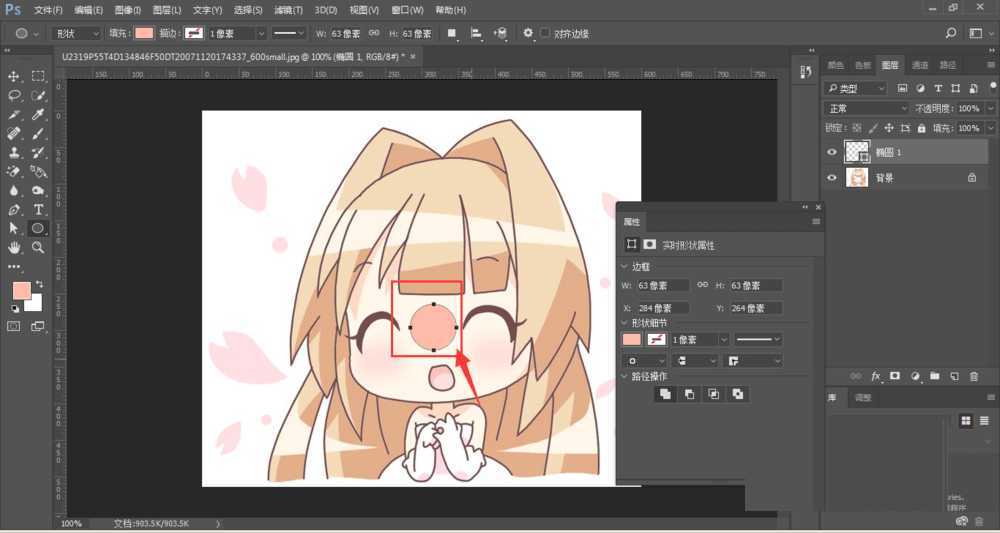Click the fx layer style icon
The image size is (1000, 533).
(876, 377)
